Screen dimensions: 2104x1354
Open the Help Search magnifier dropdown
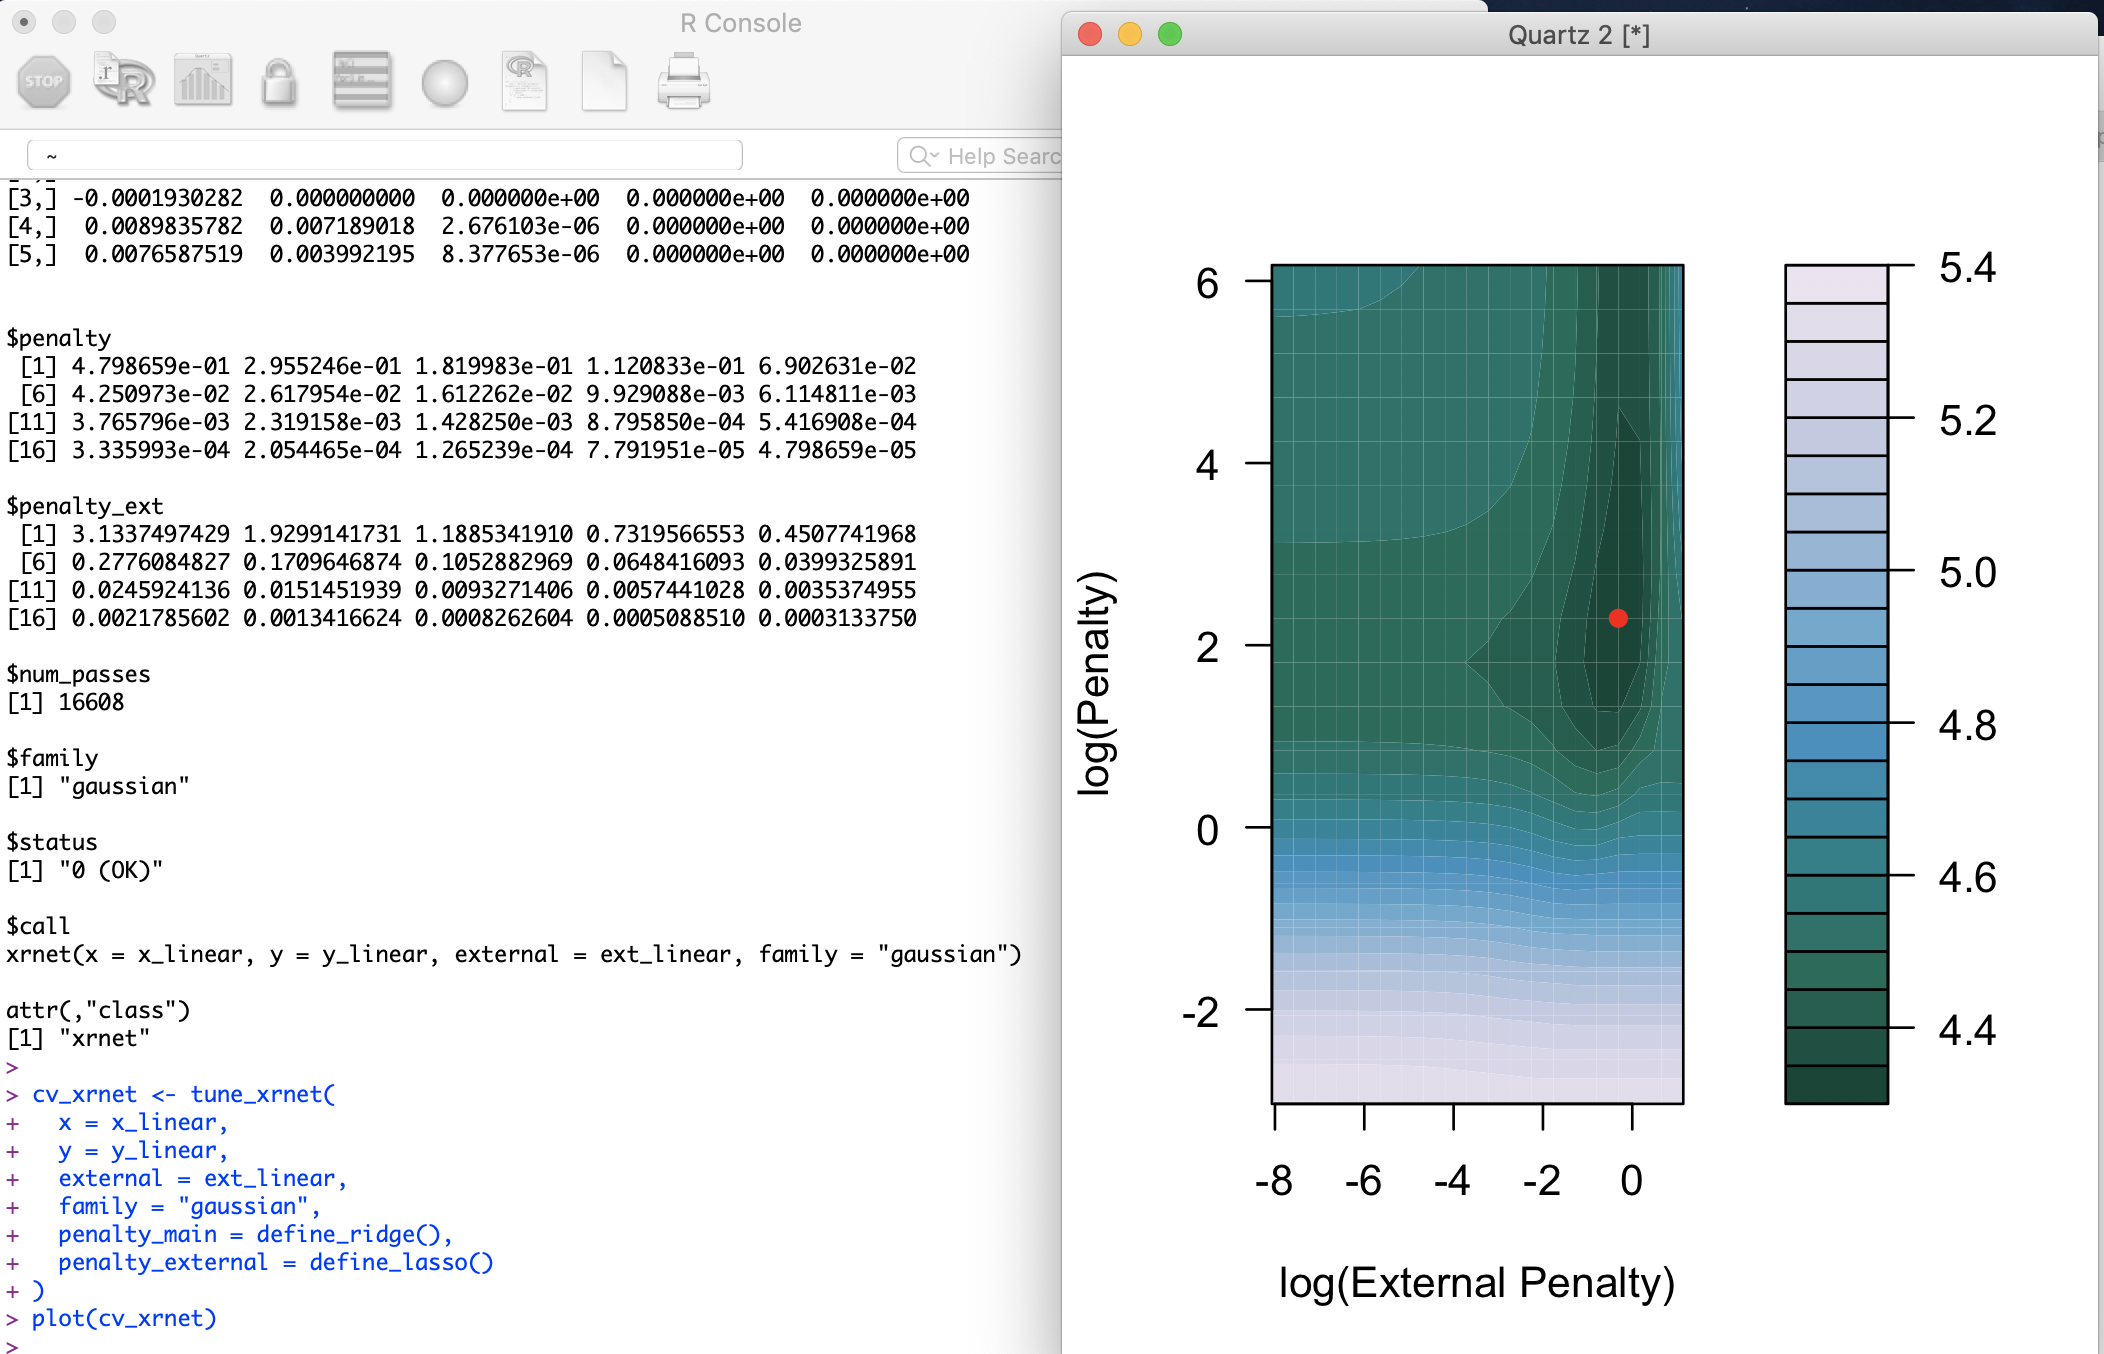922,156
